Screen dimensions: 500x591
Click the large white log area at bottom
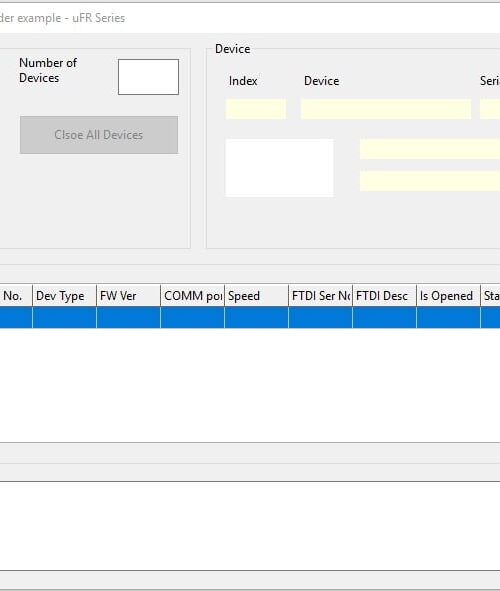[250, 526]
